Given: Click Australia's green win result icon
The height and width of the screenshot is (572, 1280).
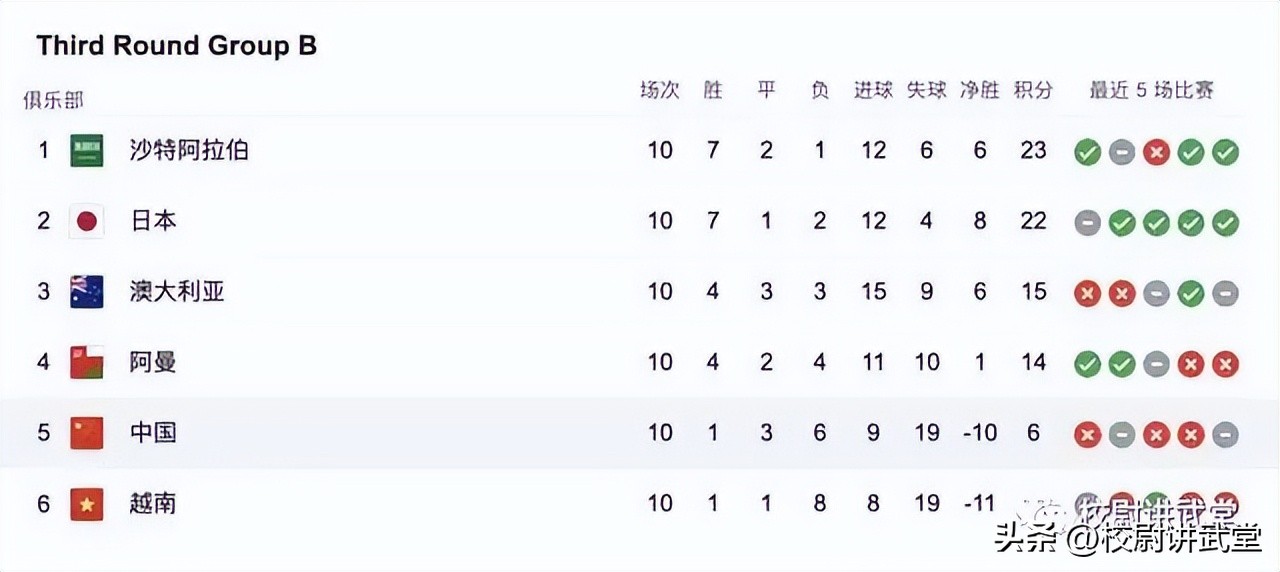Looking at the screenshot, I should tap(1190, 293).
